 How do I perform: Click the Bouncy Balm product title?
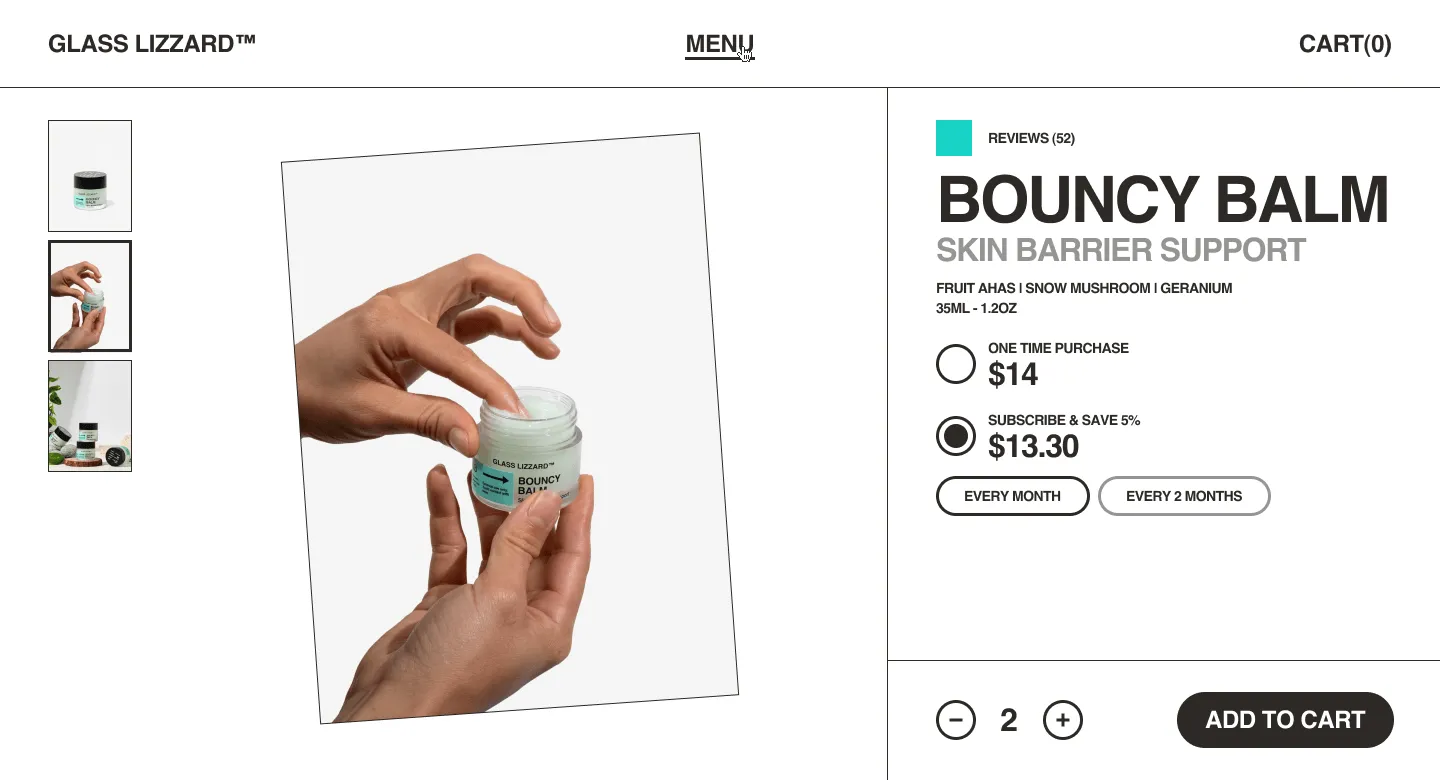click(x=1163, y=200)
